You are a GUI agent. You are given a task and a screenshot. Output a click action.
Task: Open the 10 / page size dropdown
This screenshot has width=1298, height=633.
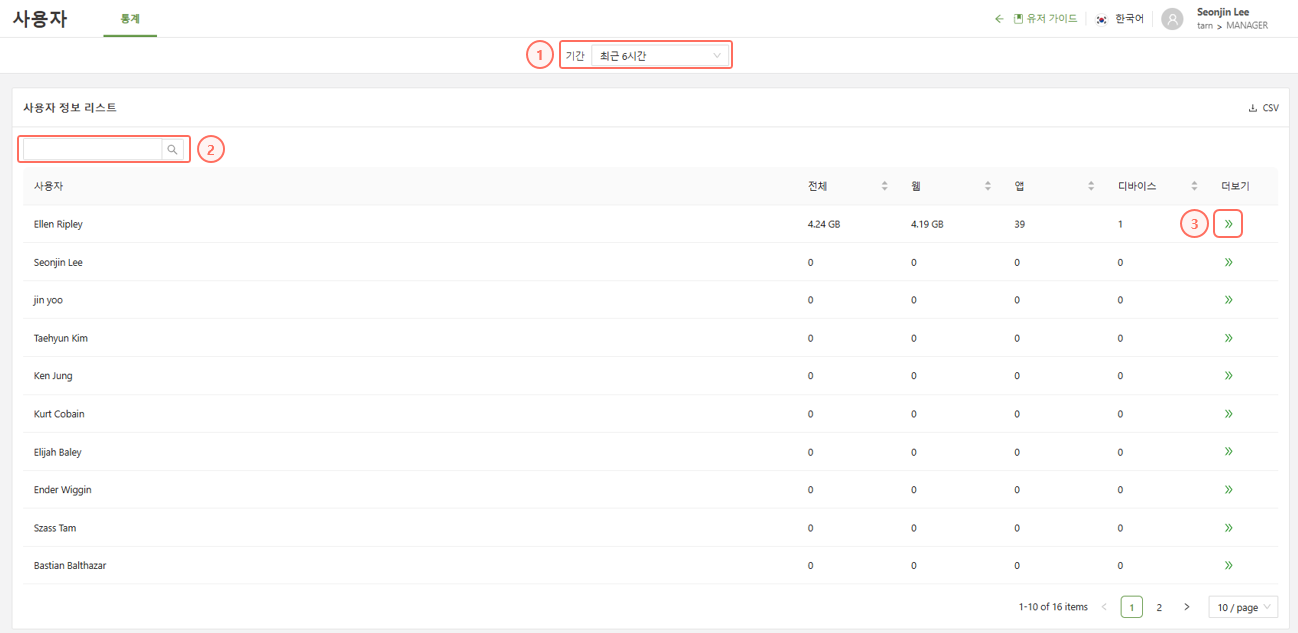click(x=1243, y=607)
